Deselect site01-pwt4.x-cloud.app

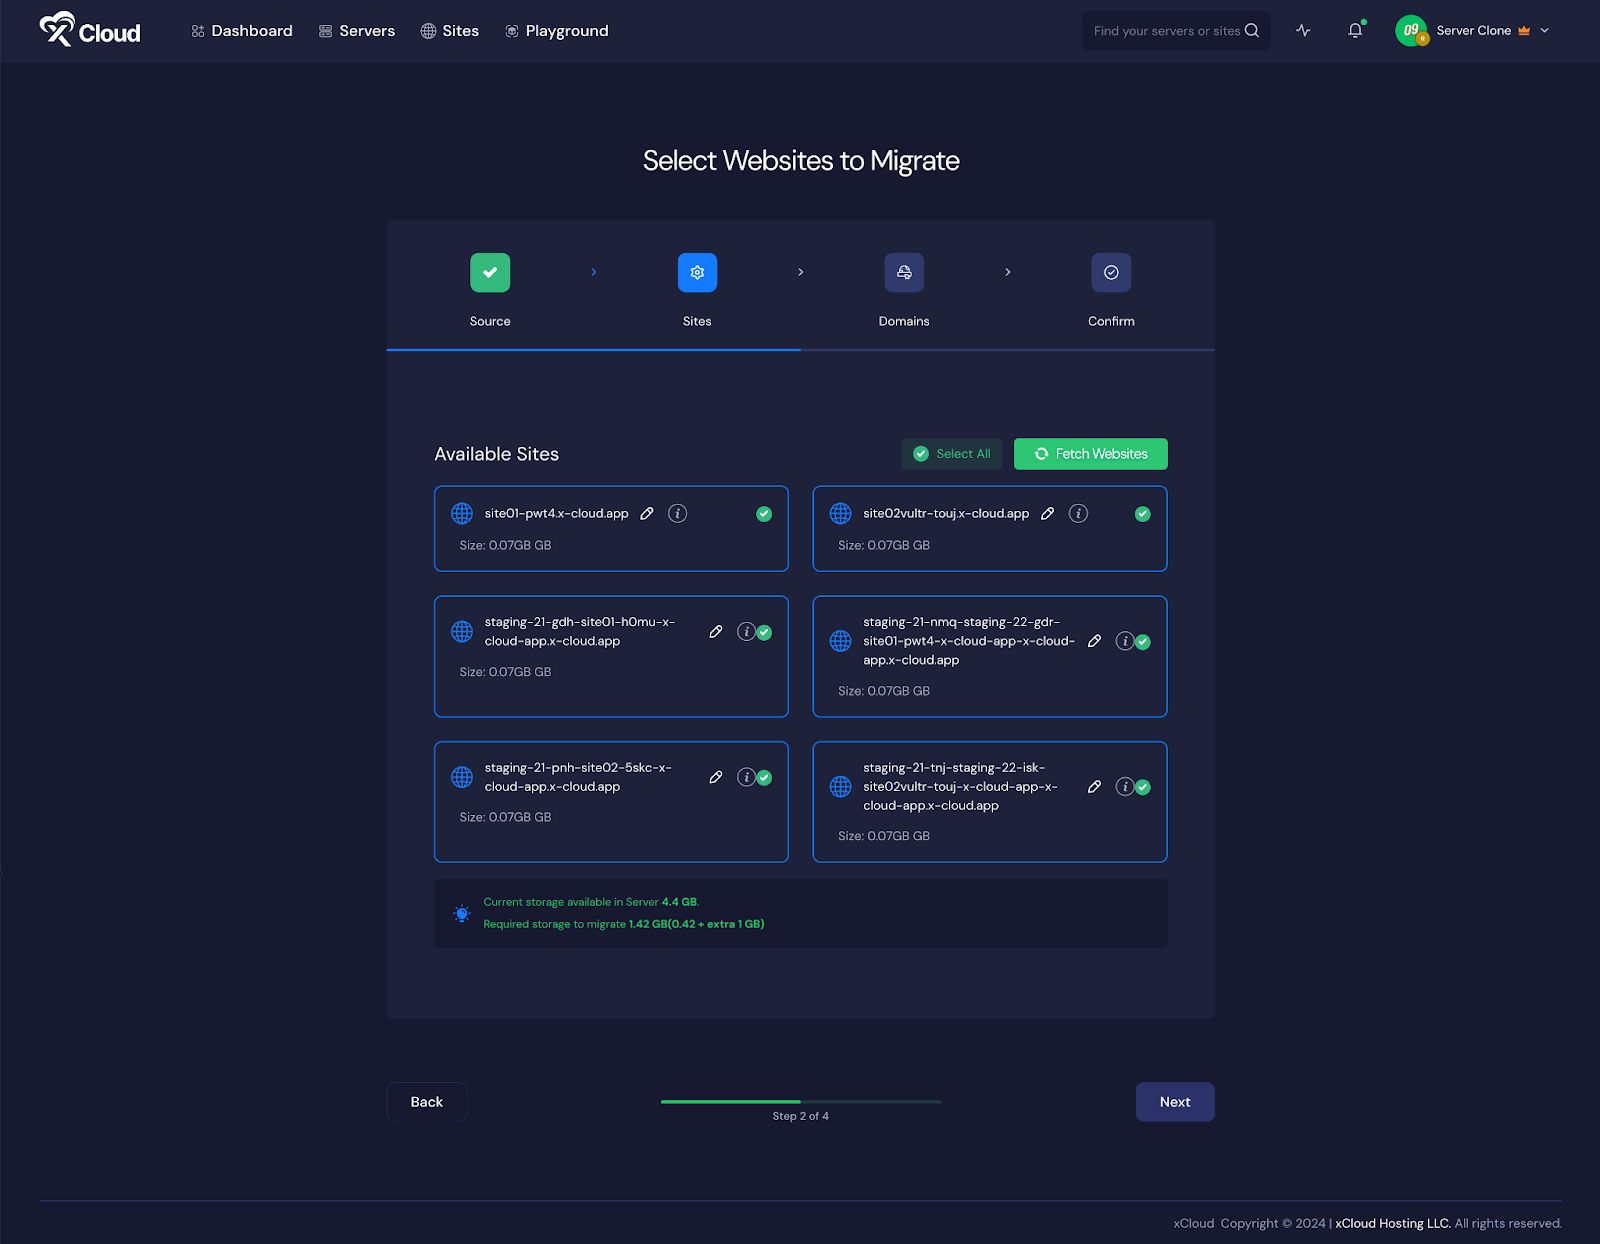763,513
